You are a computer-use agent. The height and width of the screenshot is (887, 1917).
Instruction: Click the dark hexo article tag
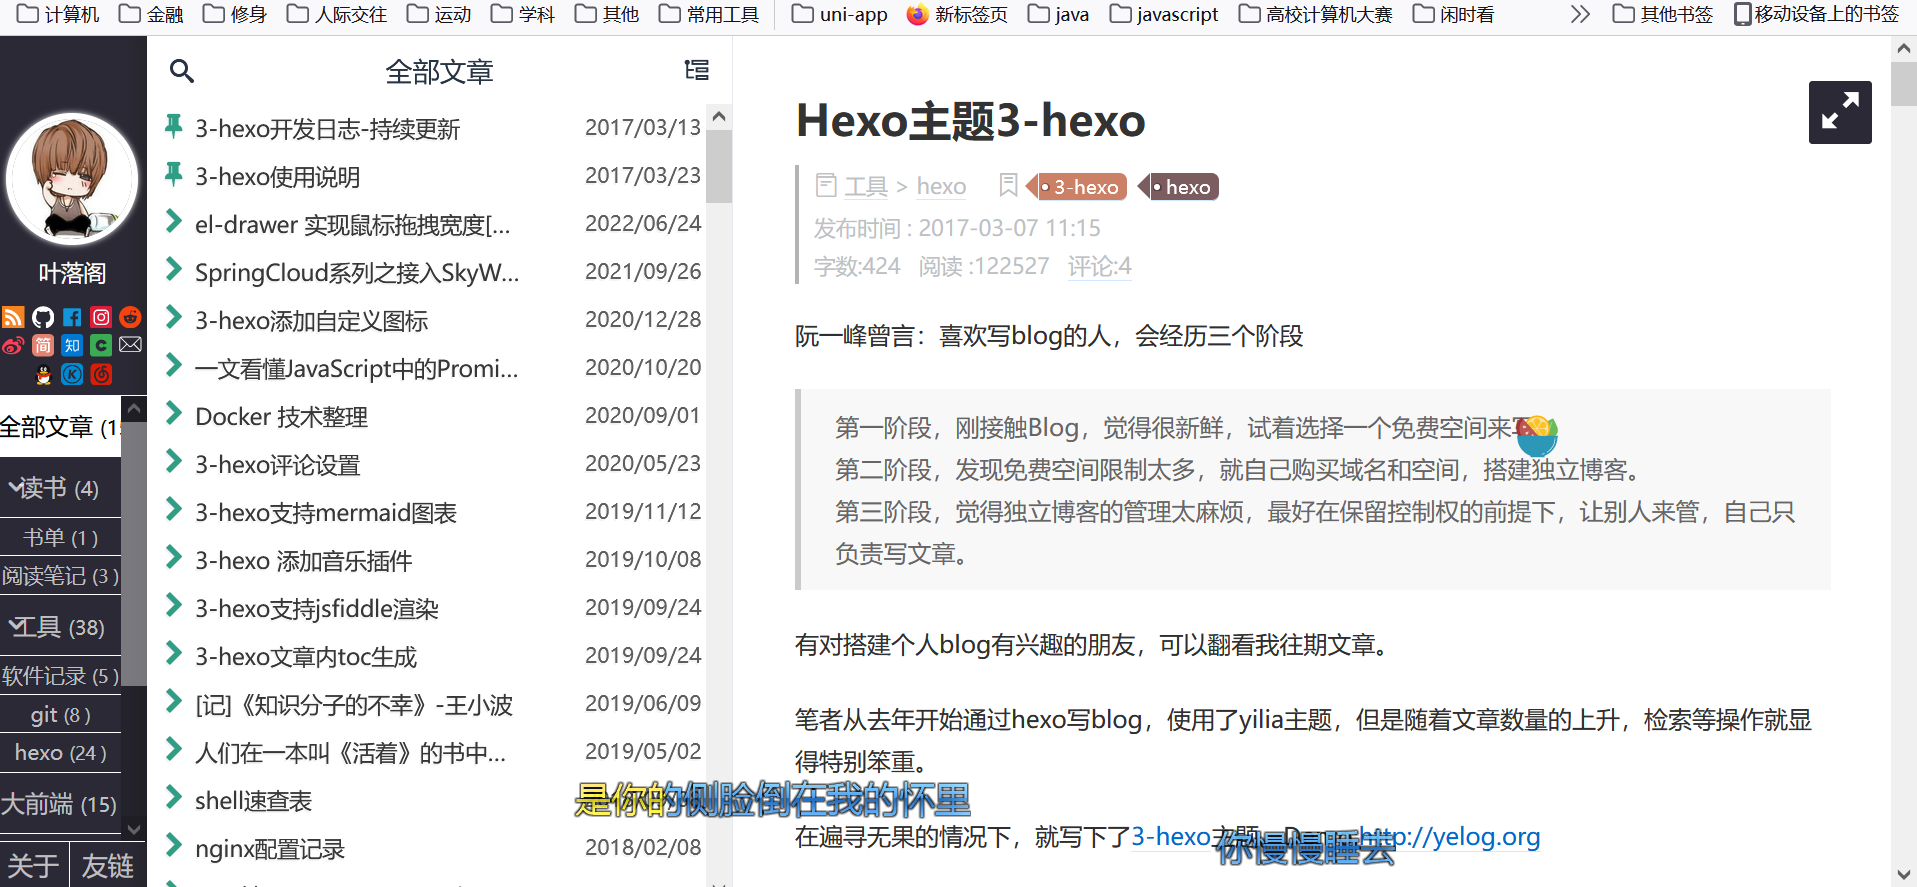click(1179, 187)
